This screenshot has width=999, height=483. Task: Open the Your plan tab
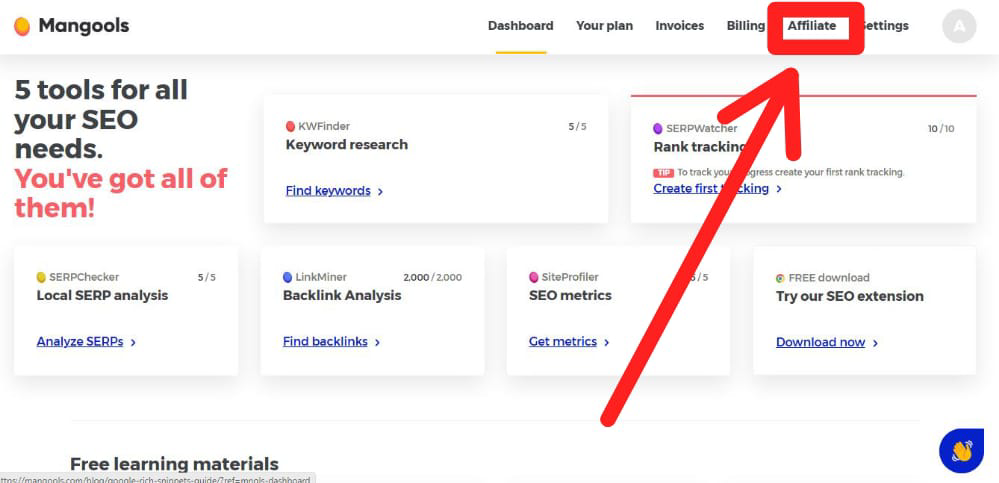(605, 26)
